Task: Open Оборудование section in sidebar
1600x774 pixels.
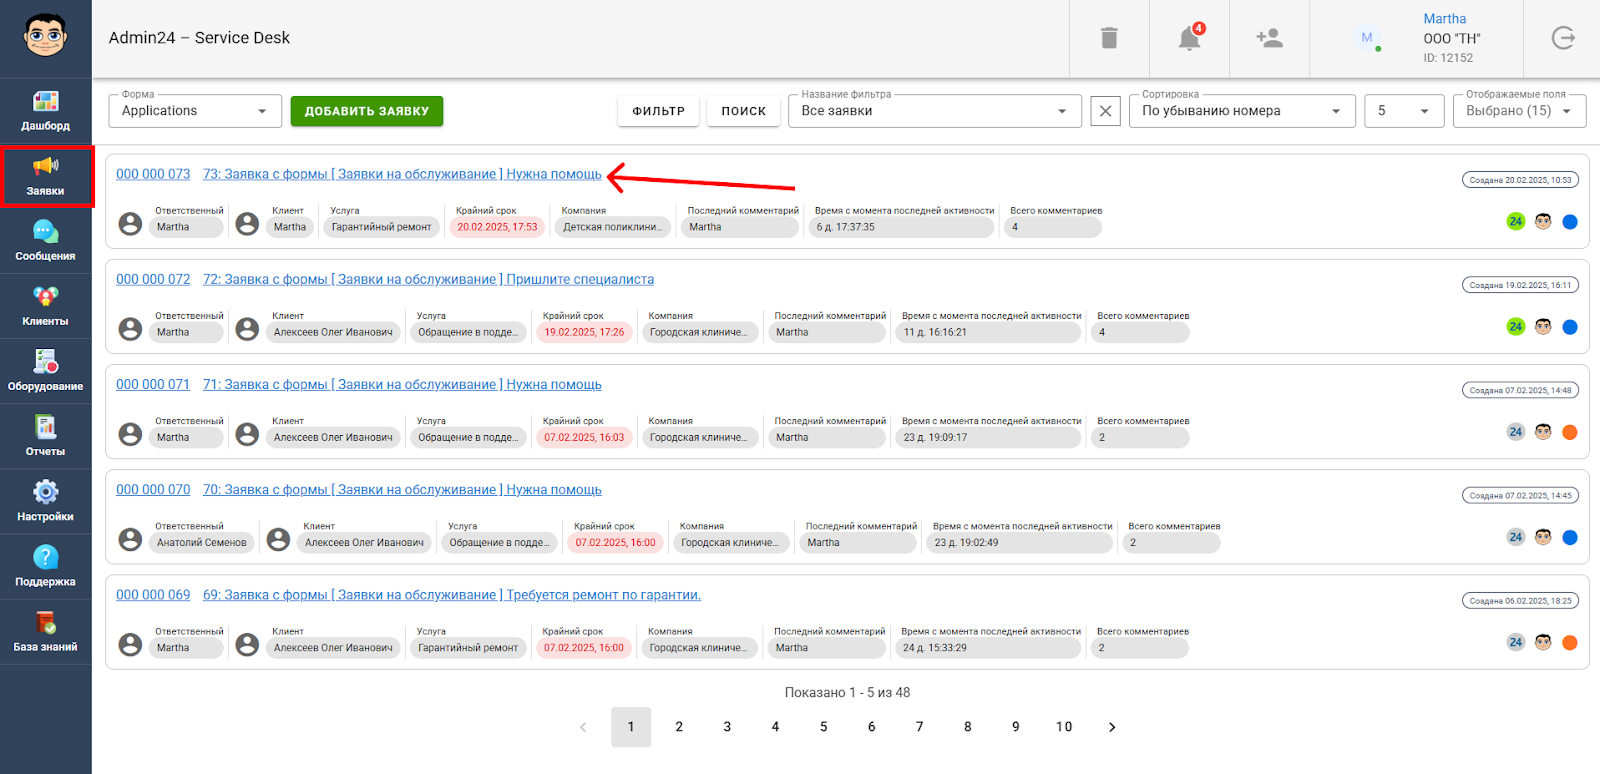Action: click(x=45, y=371)
